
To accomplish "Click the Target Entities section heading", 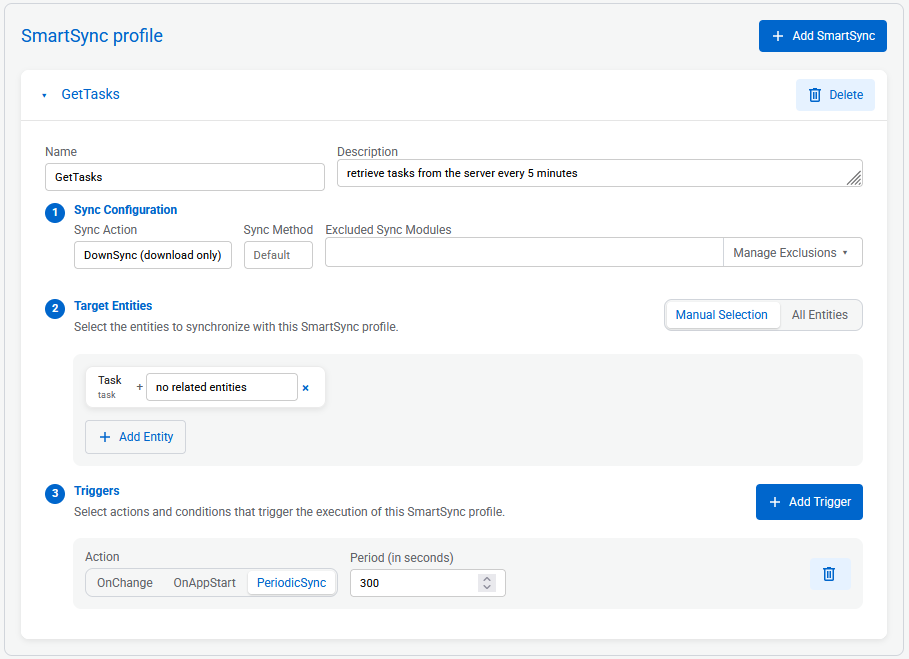I will click(113, 305).
